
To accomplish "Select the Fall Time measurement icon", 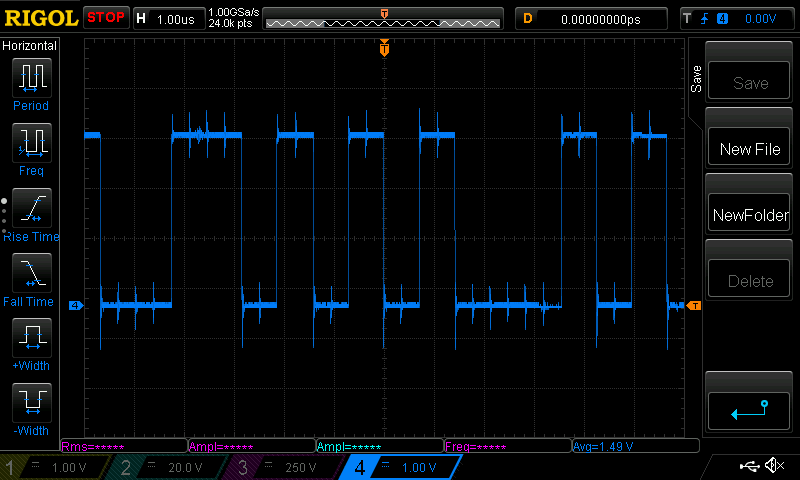I will (x=32, y=272).
